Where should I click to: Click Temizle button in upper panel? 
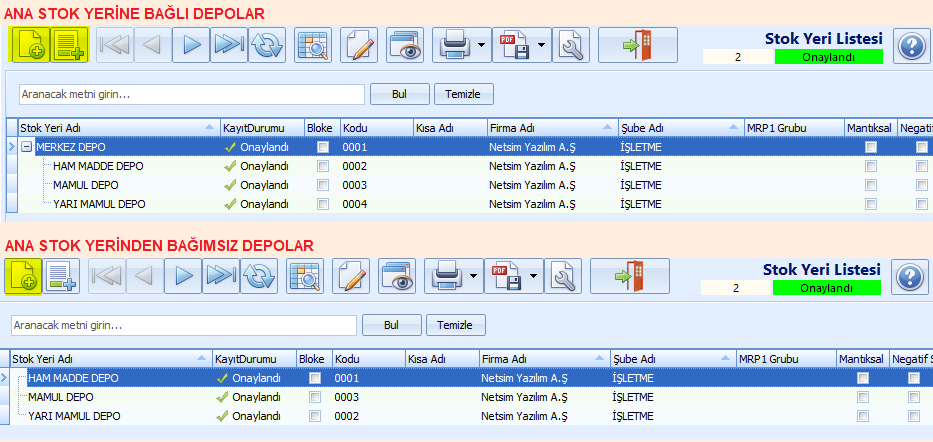point(464,94)
